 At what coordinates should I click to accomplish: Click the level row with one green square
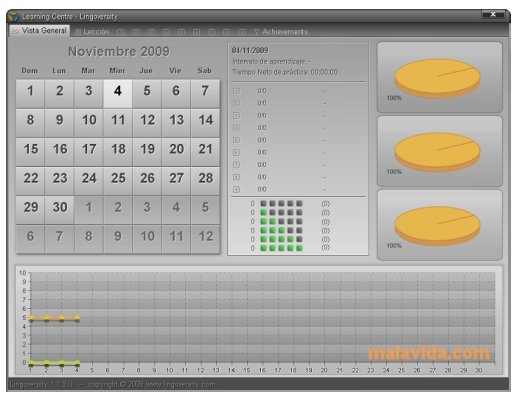(290, 212)
